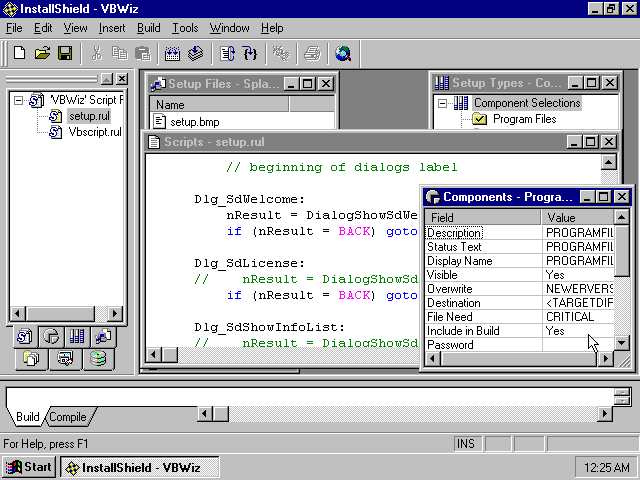Viewport: 640px width, 480px height.
Task: Select the File Need field row
Action: [519, 317]
